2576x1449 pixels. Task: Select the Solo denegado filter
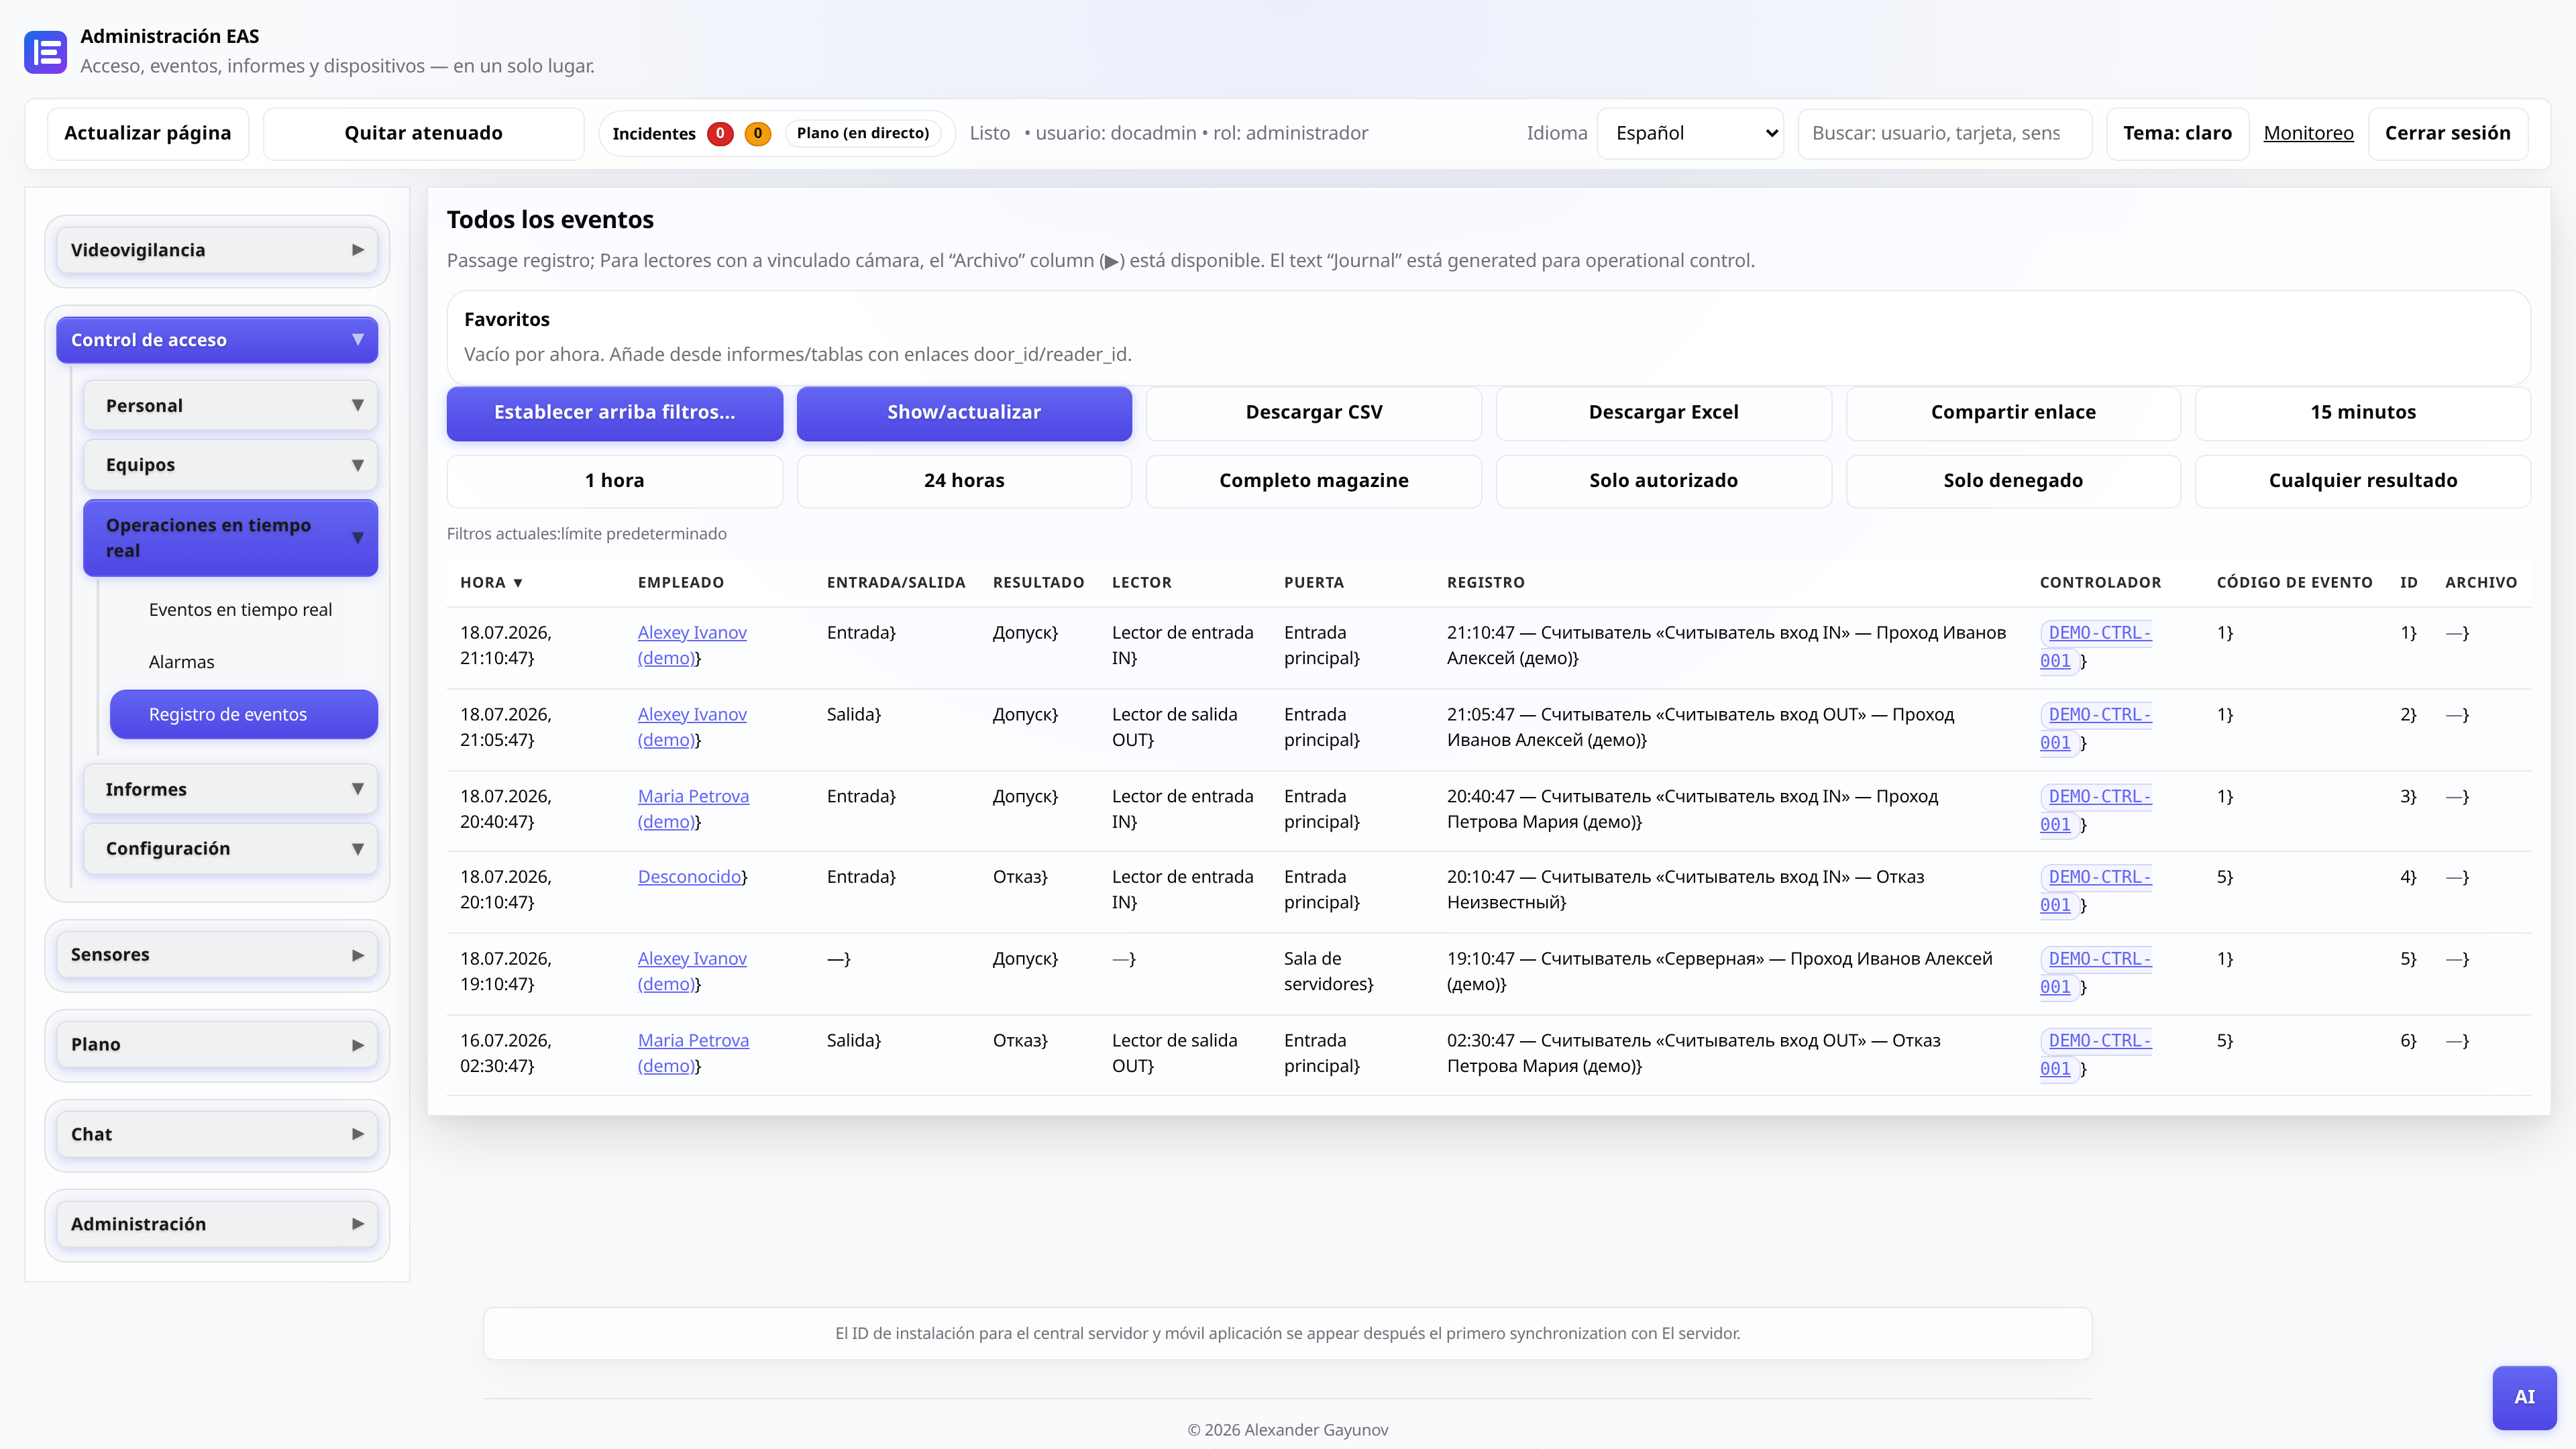(2012, 481)
